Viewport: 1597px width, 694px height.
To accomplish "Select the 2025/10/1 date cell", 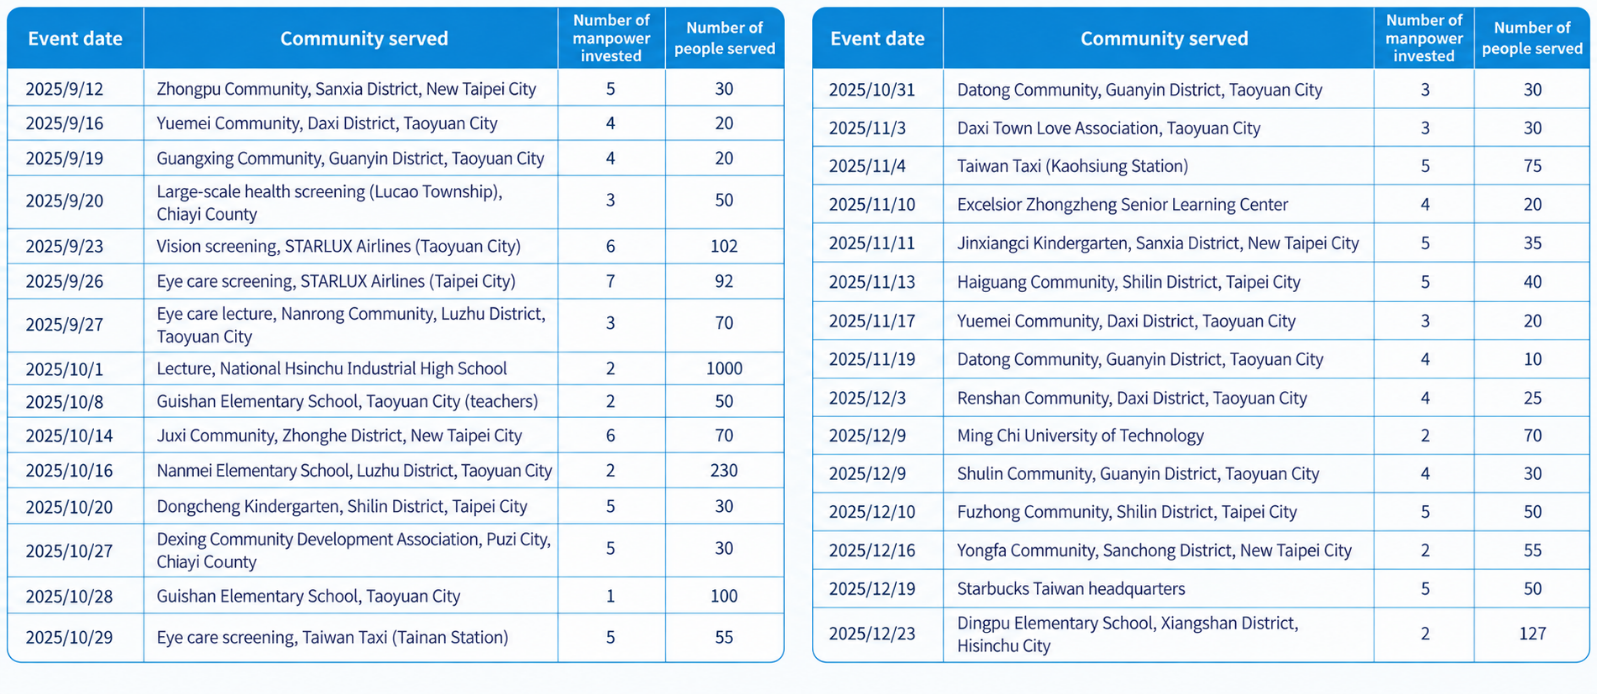I will tap(65, 369).
